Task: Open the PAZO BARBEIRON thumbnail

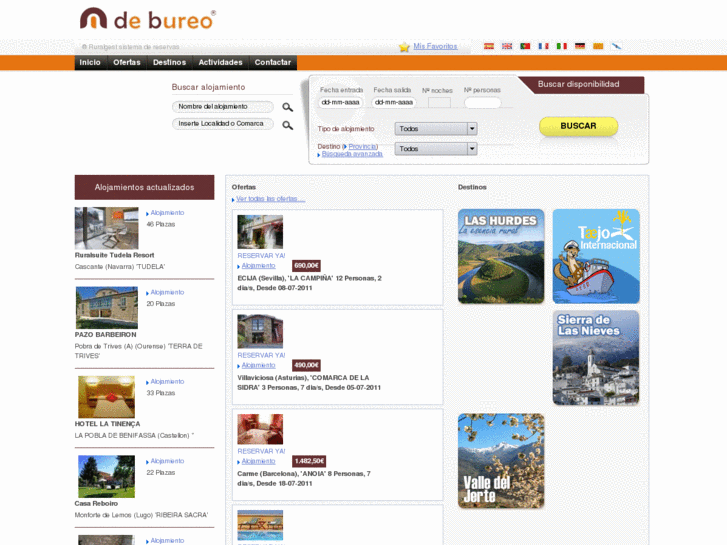Action: pyautogui.click(x=107, y=308)
